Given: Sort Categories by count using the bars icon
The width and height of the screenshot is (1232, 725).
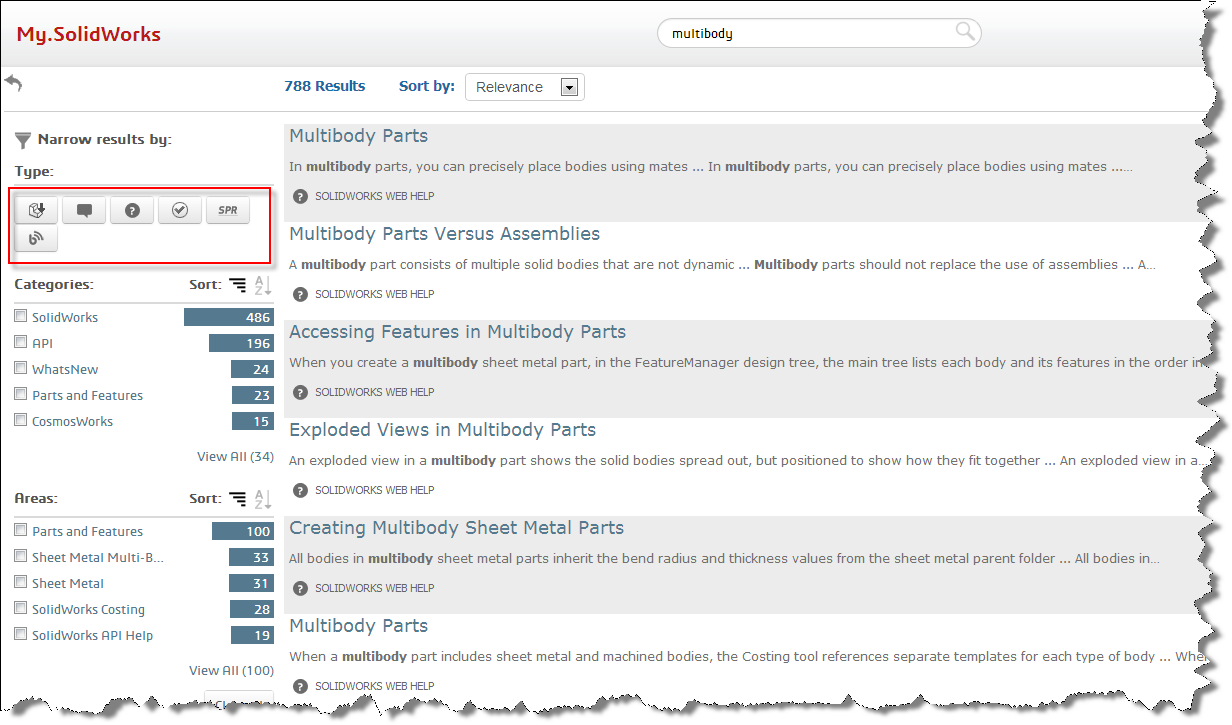Looking at the screenshot, I should [x=237, y=284].
